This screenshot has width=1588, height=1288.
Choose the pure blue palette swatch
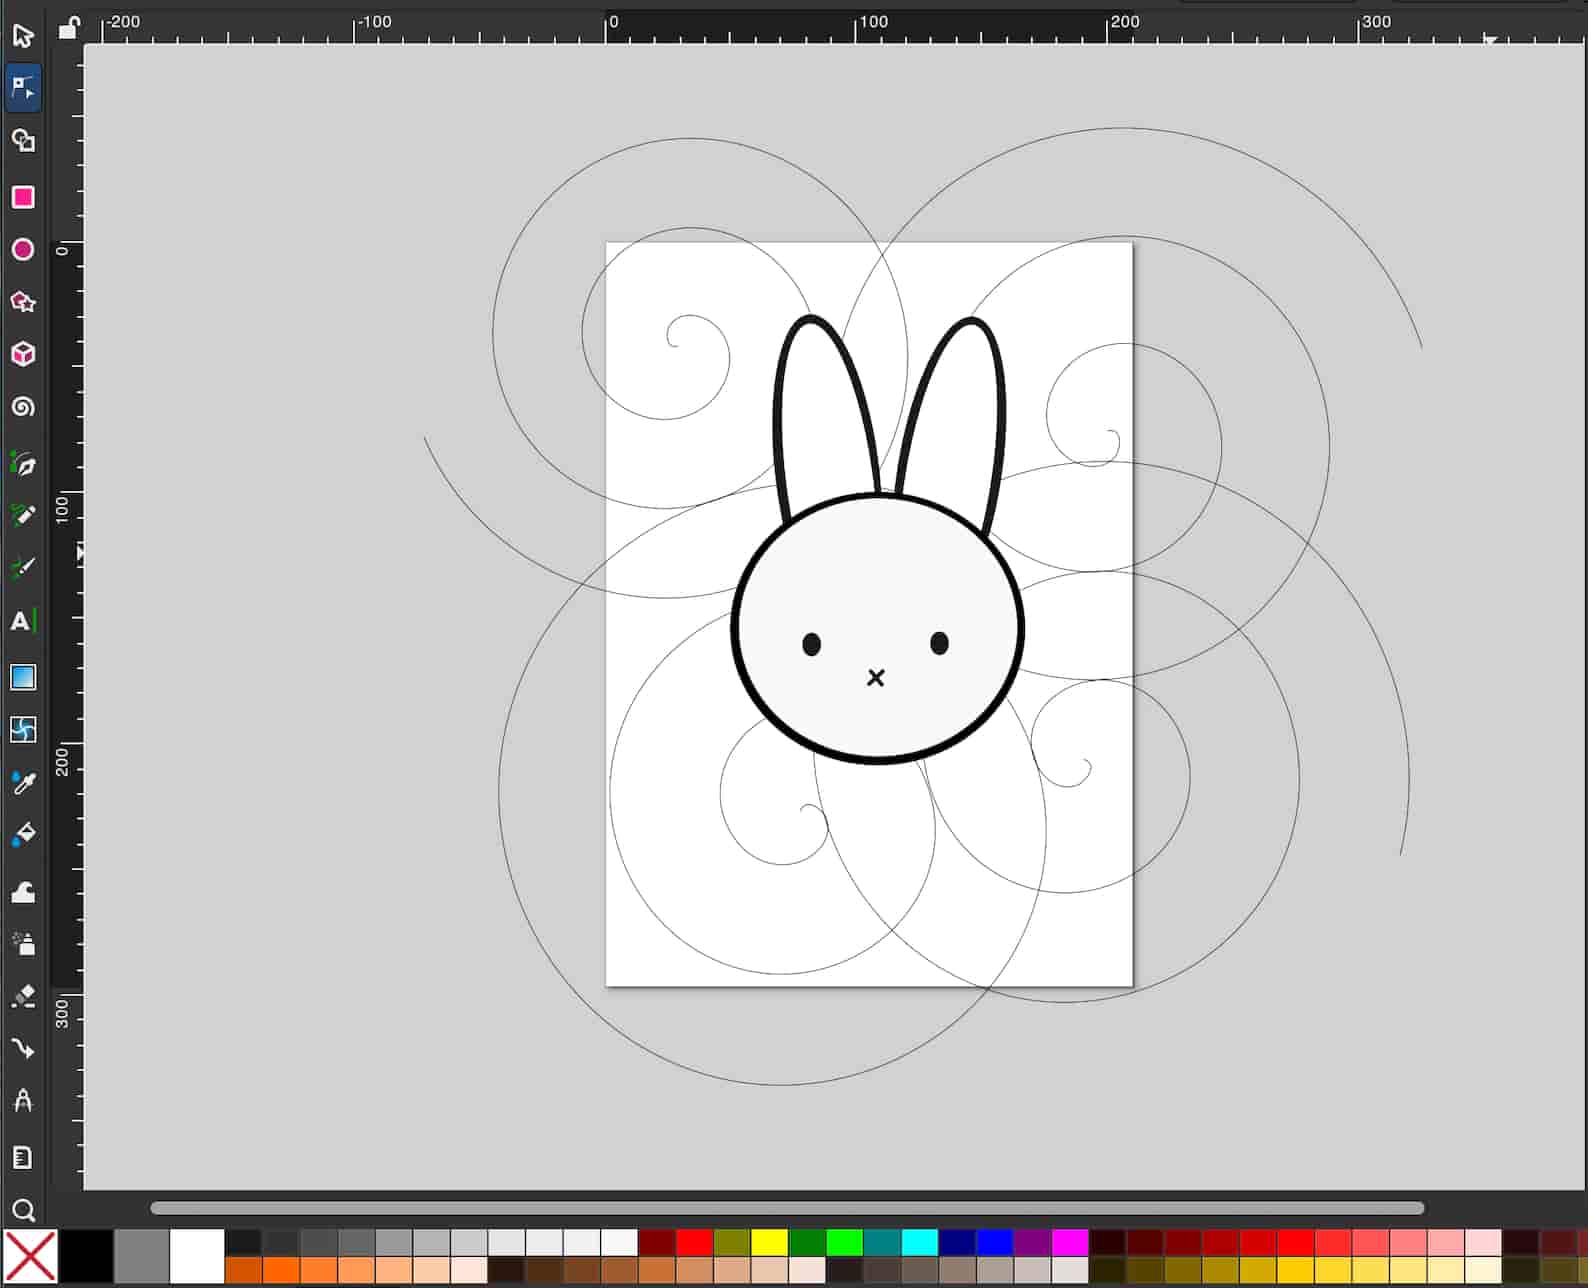(994, 1243)
